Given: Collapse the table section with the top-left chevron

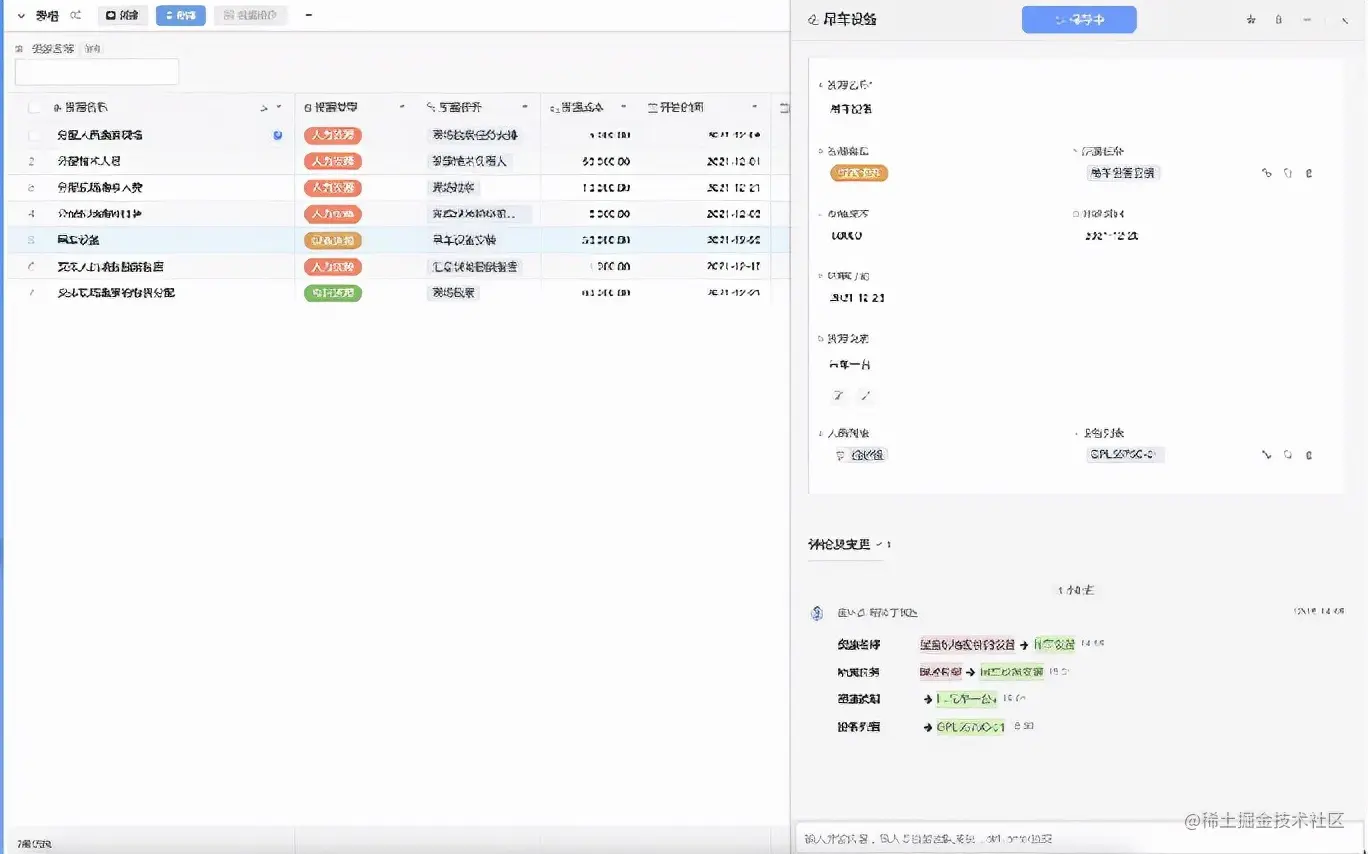Looking at the screenshot, I should tap(21, 16).
